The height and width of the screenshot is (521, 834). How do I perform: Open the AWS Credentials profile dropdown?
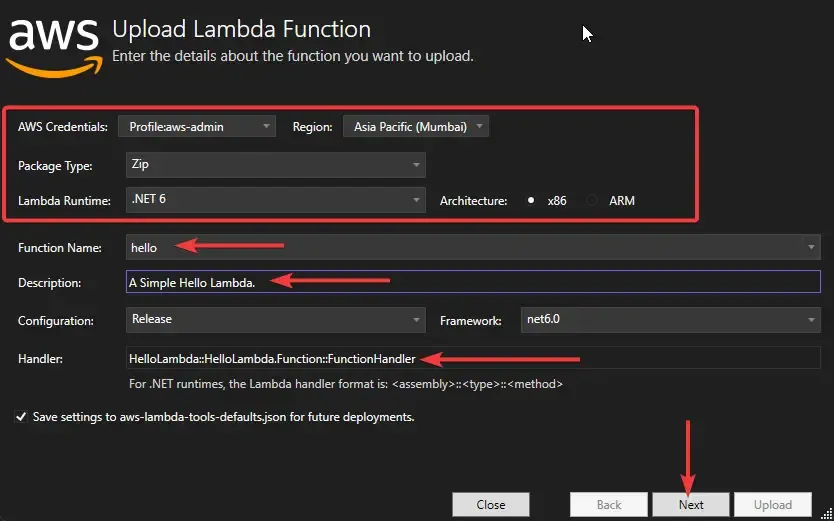coord(197,127)
